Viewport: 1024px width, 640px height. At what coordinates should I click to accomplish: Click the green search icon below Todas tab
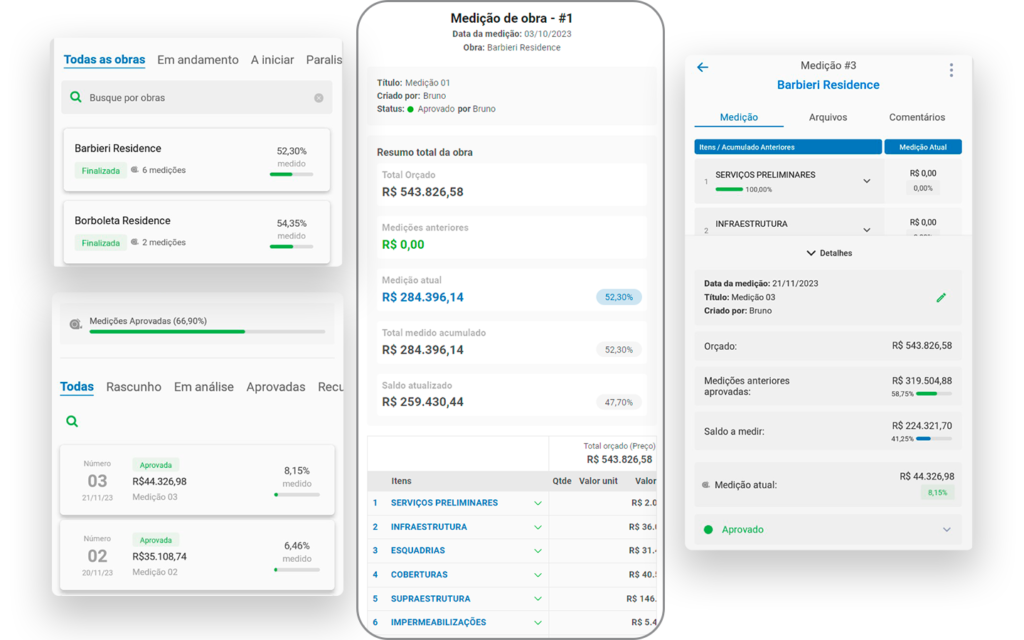tap(72, 422)
